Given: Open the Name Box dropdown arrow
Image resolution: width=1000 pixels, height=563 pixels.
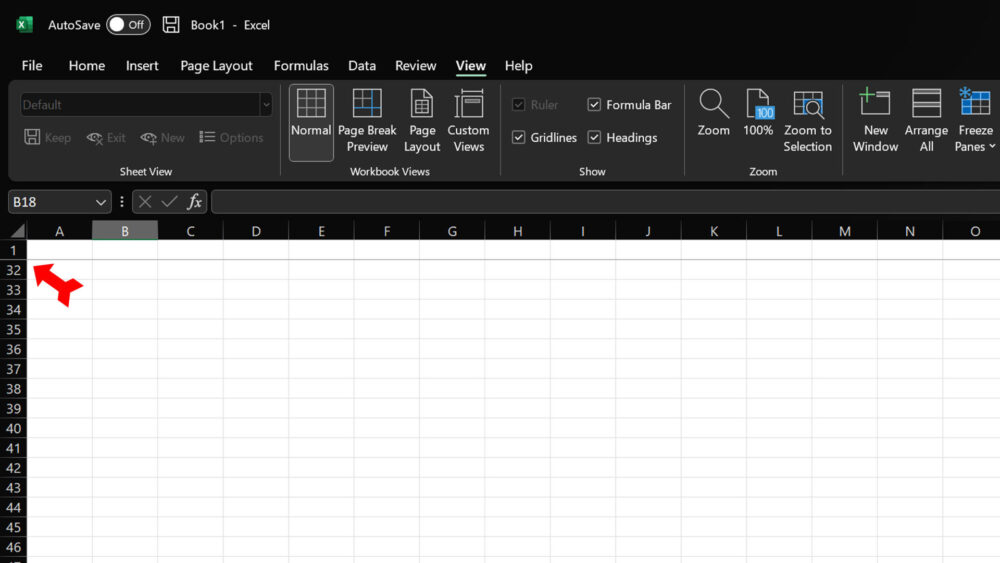Looking at the screenshot, I should point(100,202).
